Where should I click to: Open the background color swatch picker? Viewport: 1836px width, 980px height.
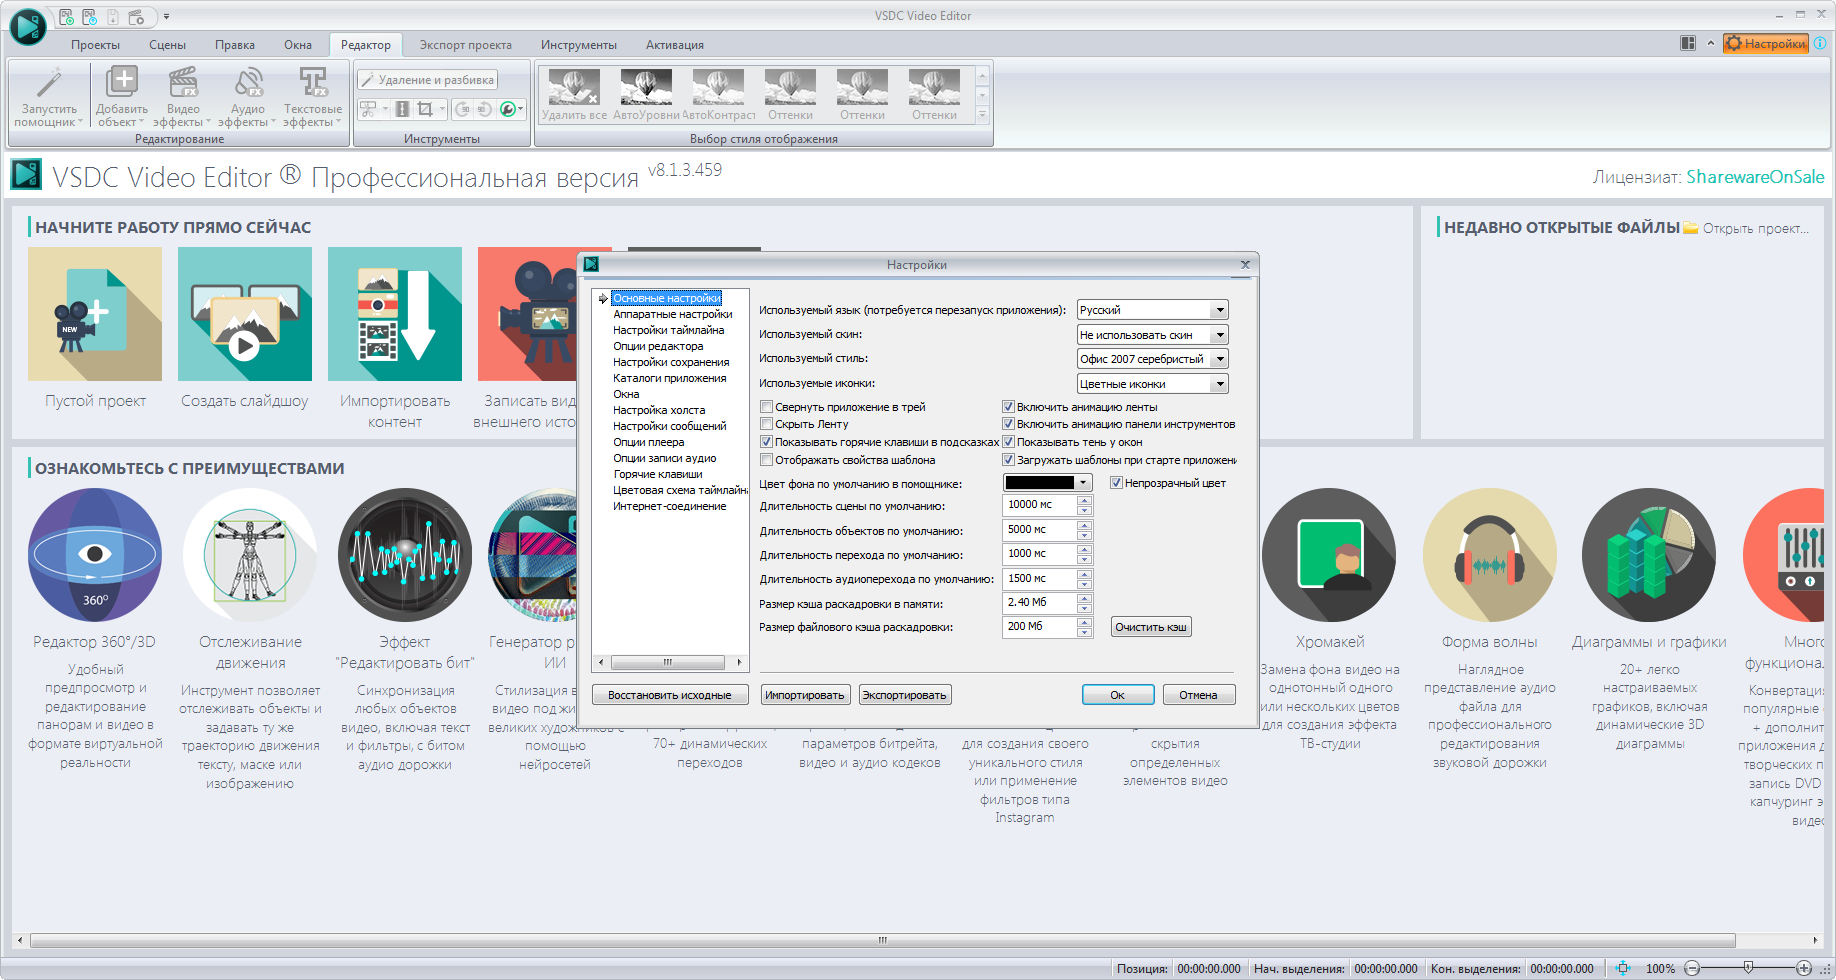(1047, 483)
